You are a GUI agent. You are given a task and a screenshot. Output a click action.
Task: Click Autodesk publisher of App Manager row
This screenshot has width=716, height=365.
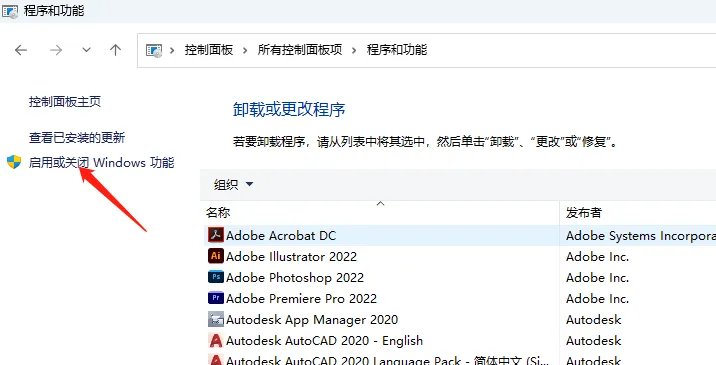(594, 320)
